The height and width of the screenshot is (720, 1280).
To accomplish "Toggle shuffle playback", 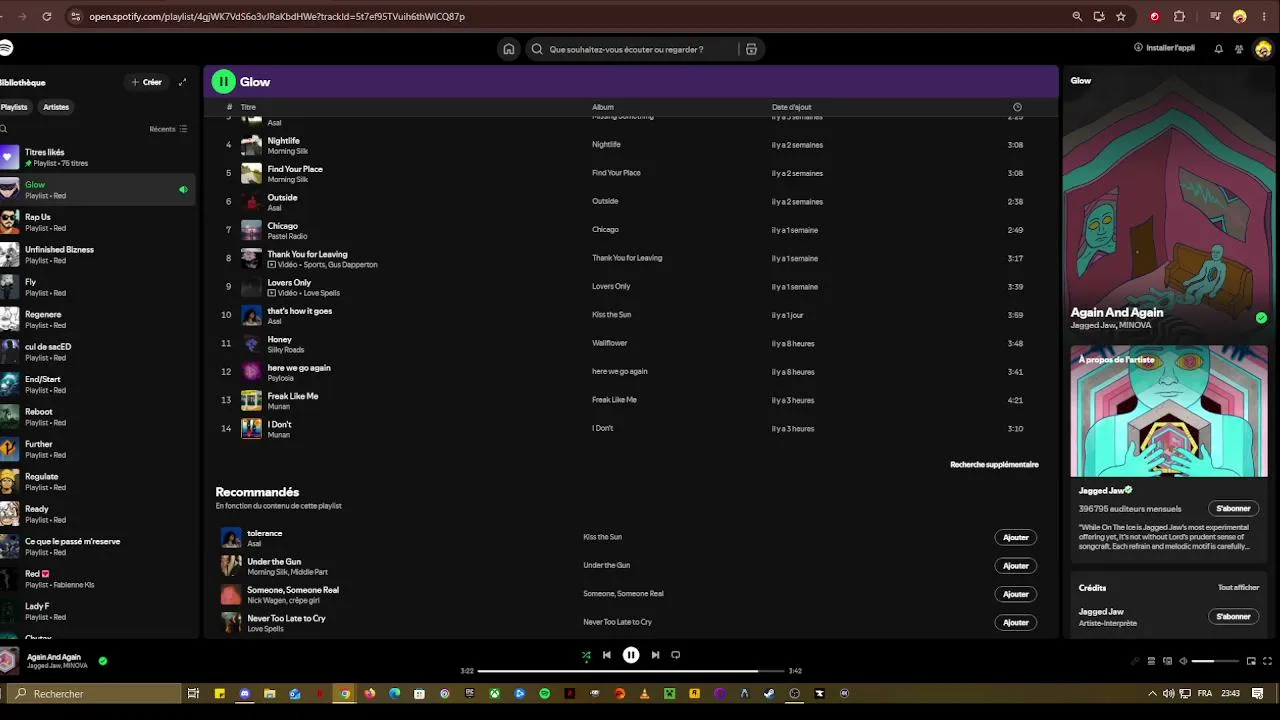I will [x=586, y=655].
